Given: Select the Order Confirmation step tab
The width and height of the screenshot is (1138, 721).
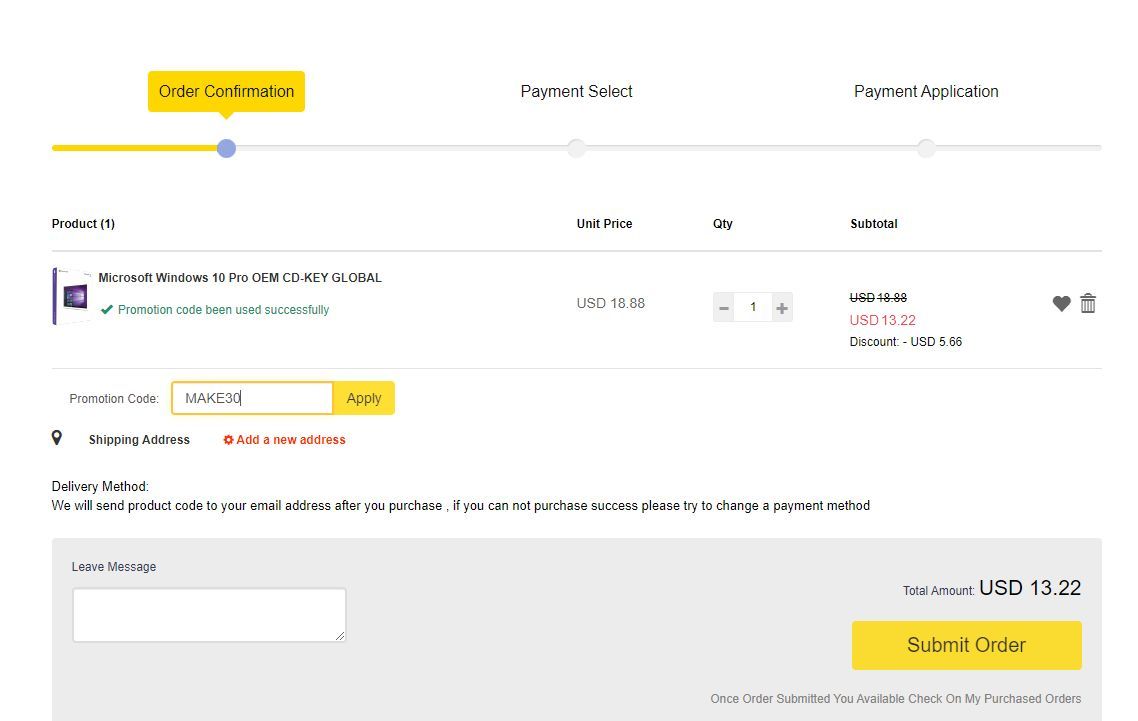Looking at the screenshot, I should click(x=226, y=91).
